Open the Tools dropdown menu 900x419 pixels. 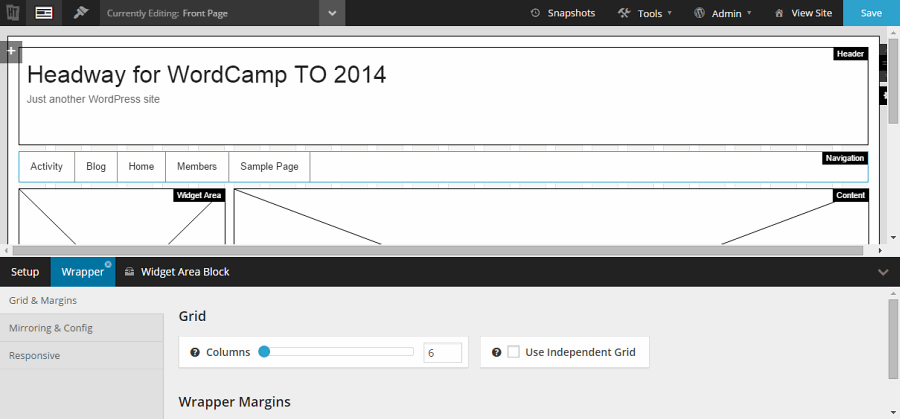(x=645, y=13)
